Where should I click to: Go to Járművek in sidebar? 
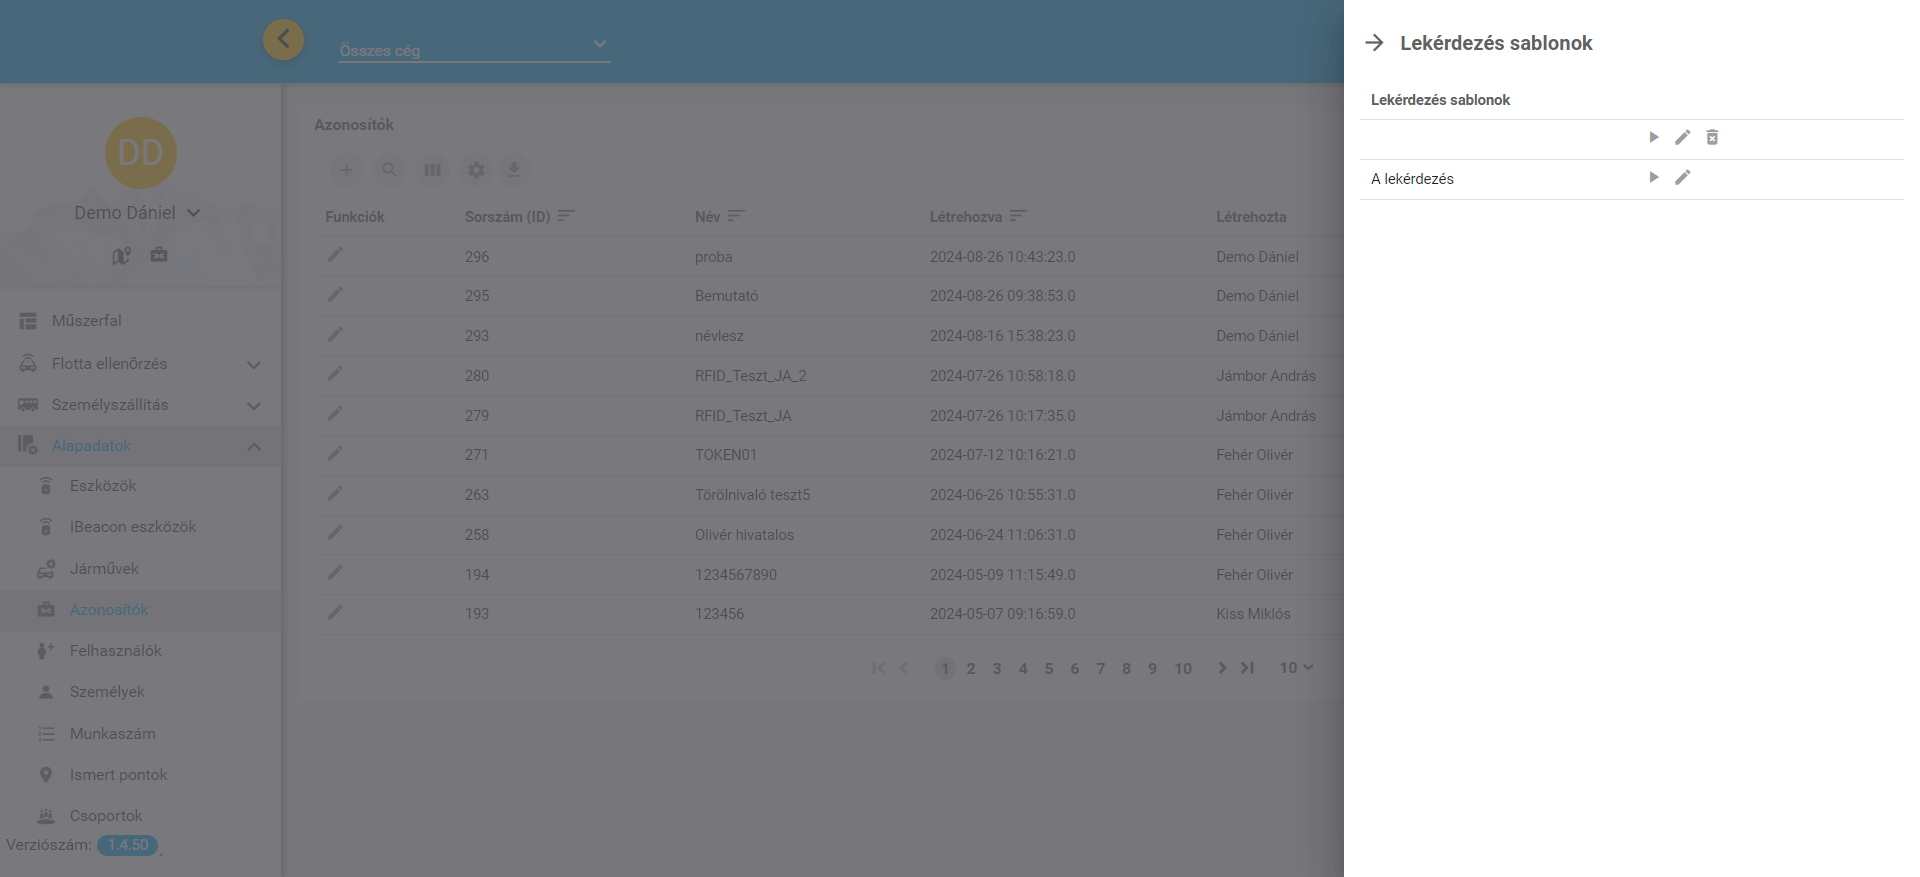coord(104,569)
